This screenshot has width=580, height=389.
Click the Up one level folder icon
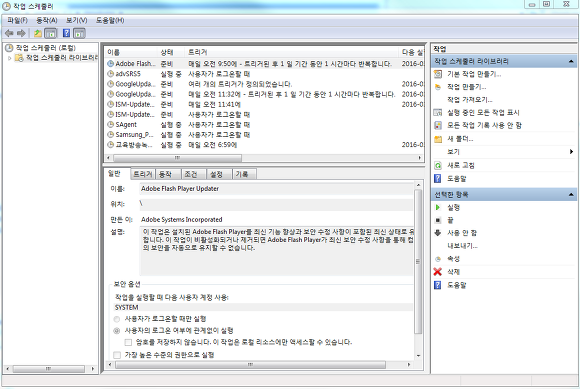[38, 33]
